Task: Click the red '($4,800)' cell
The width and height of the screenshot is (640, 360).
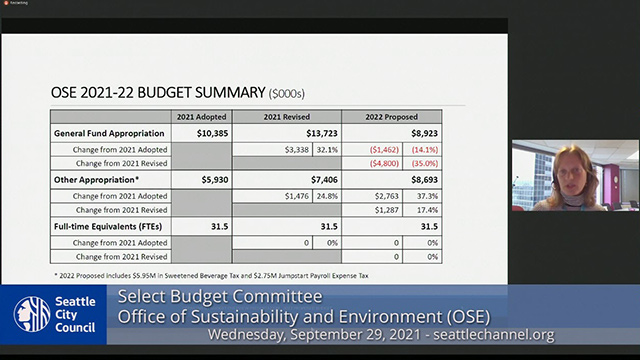Action: coord(372,163)
